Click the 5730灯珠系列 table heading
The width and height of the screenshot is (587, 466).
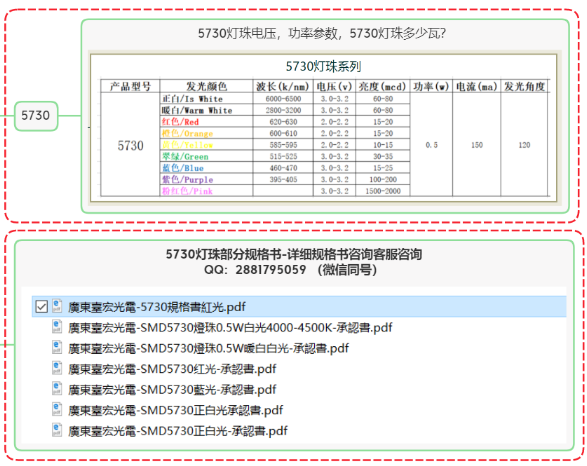click(323, 67)
